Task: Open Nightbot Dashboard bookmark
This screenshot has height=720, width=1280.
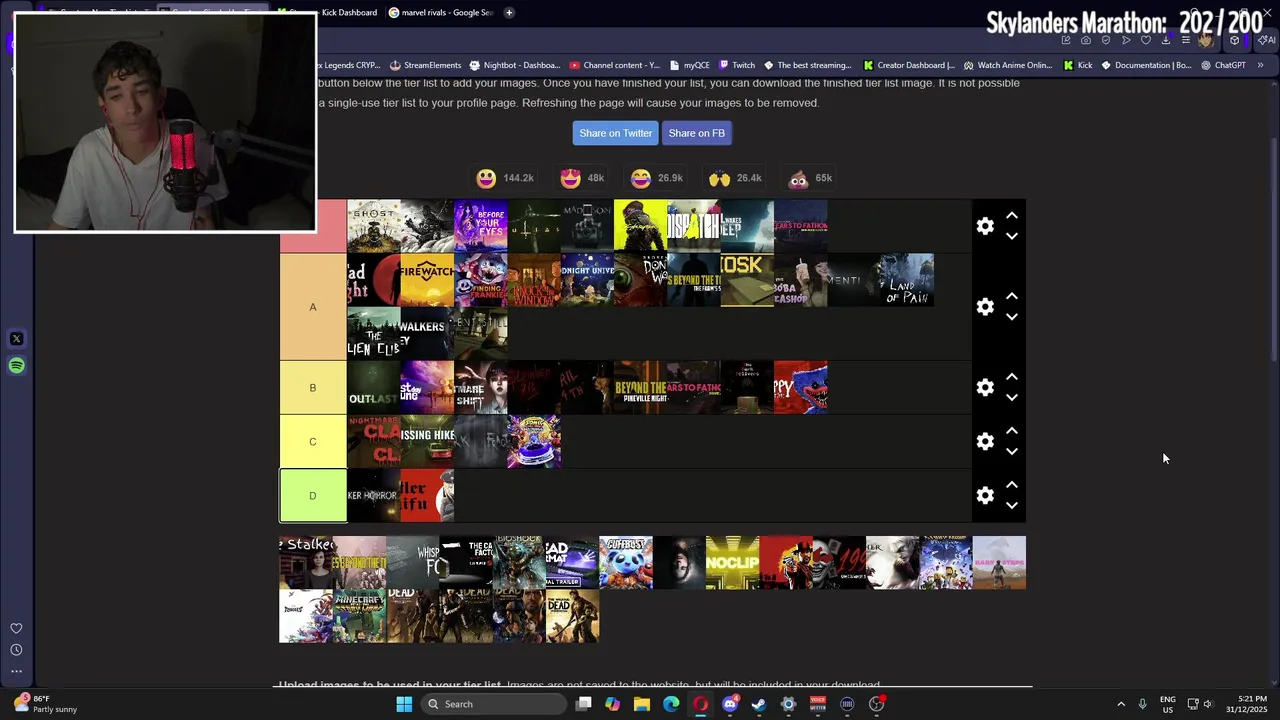Action: click(x=515, y=65)
